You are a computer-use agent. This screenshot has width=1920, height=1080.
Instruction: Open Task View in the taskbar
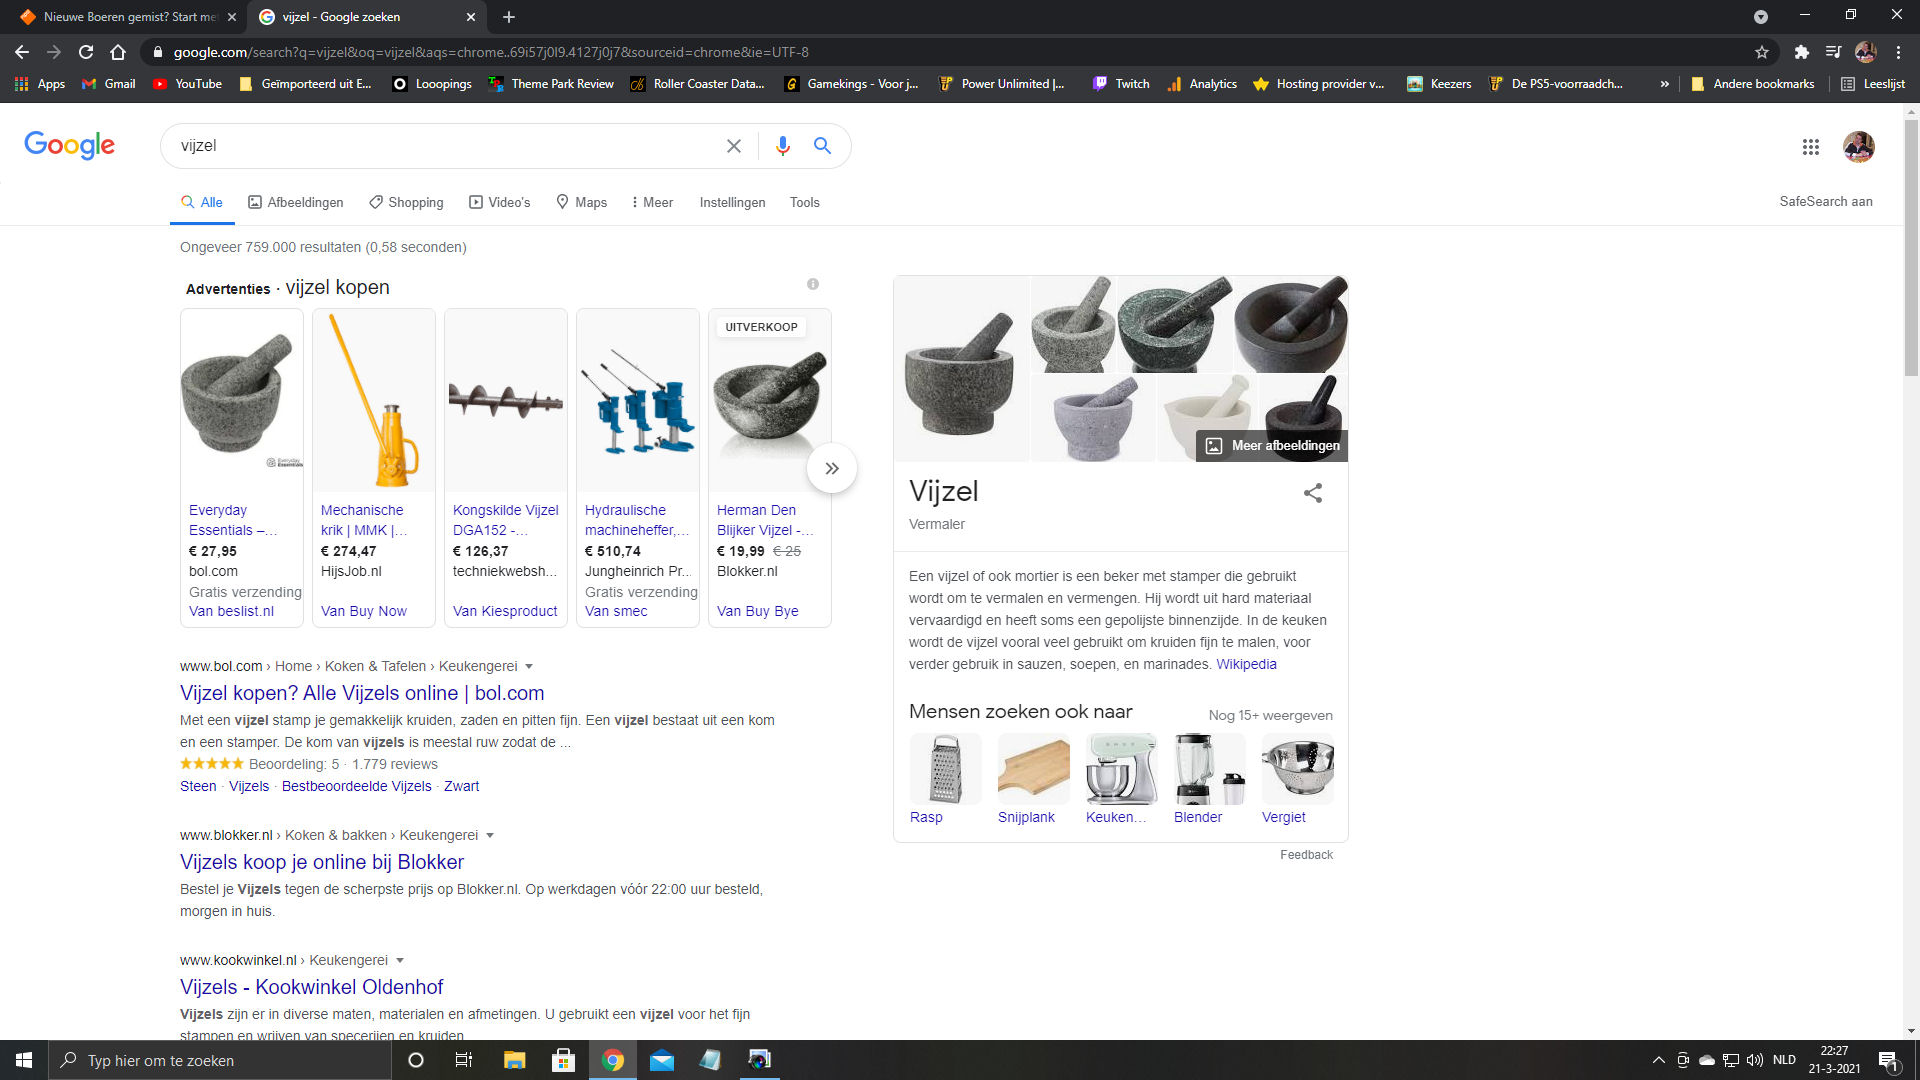pyautogui.click(x=464, y=1060)
